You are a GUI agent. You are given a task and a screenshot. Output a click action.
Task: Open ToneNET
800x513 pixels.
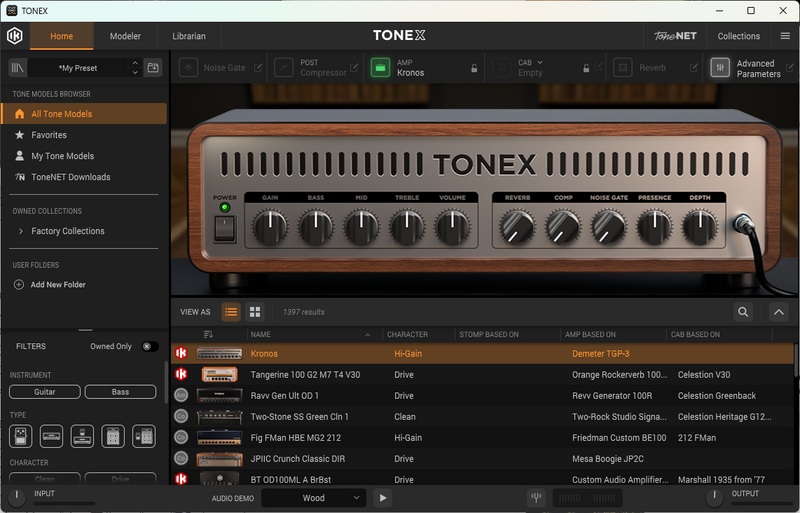pos(675,36)
